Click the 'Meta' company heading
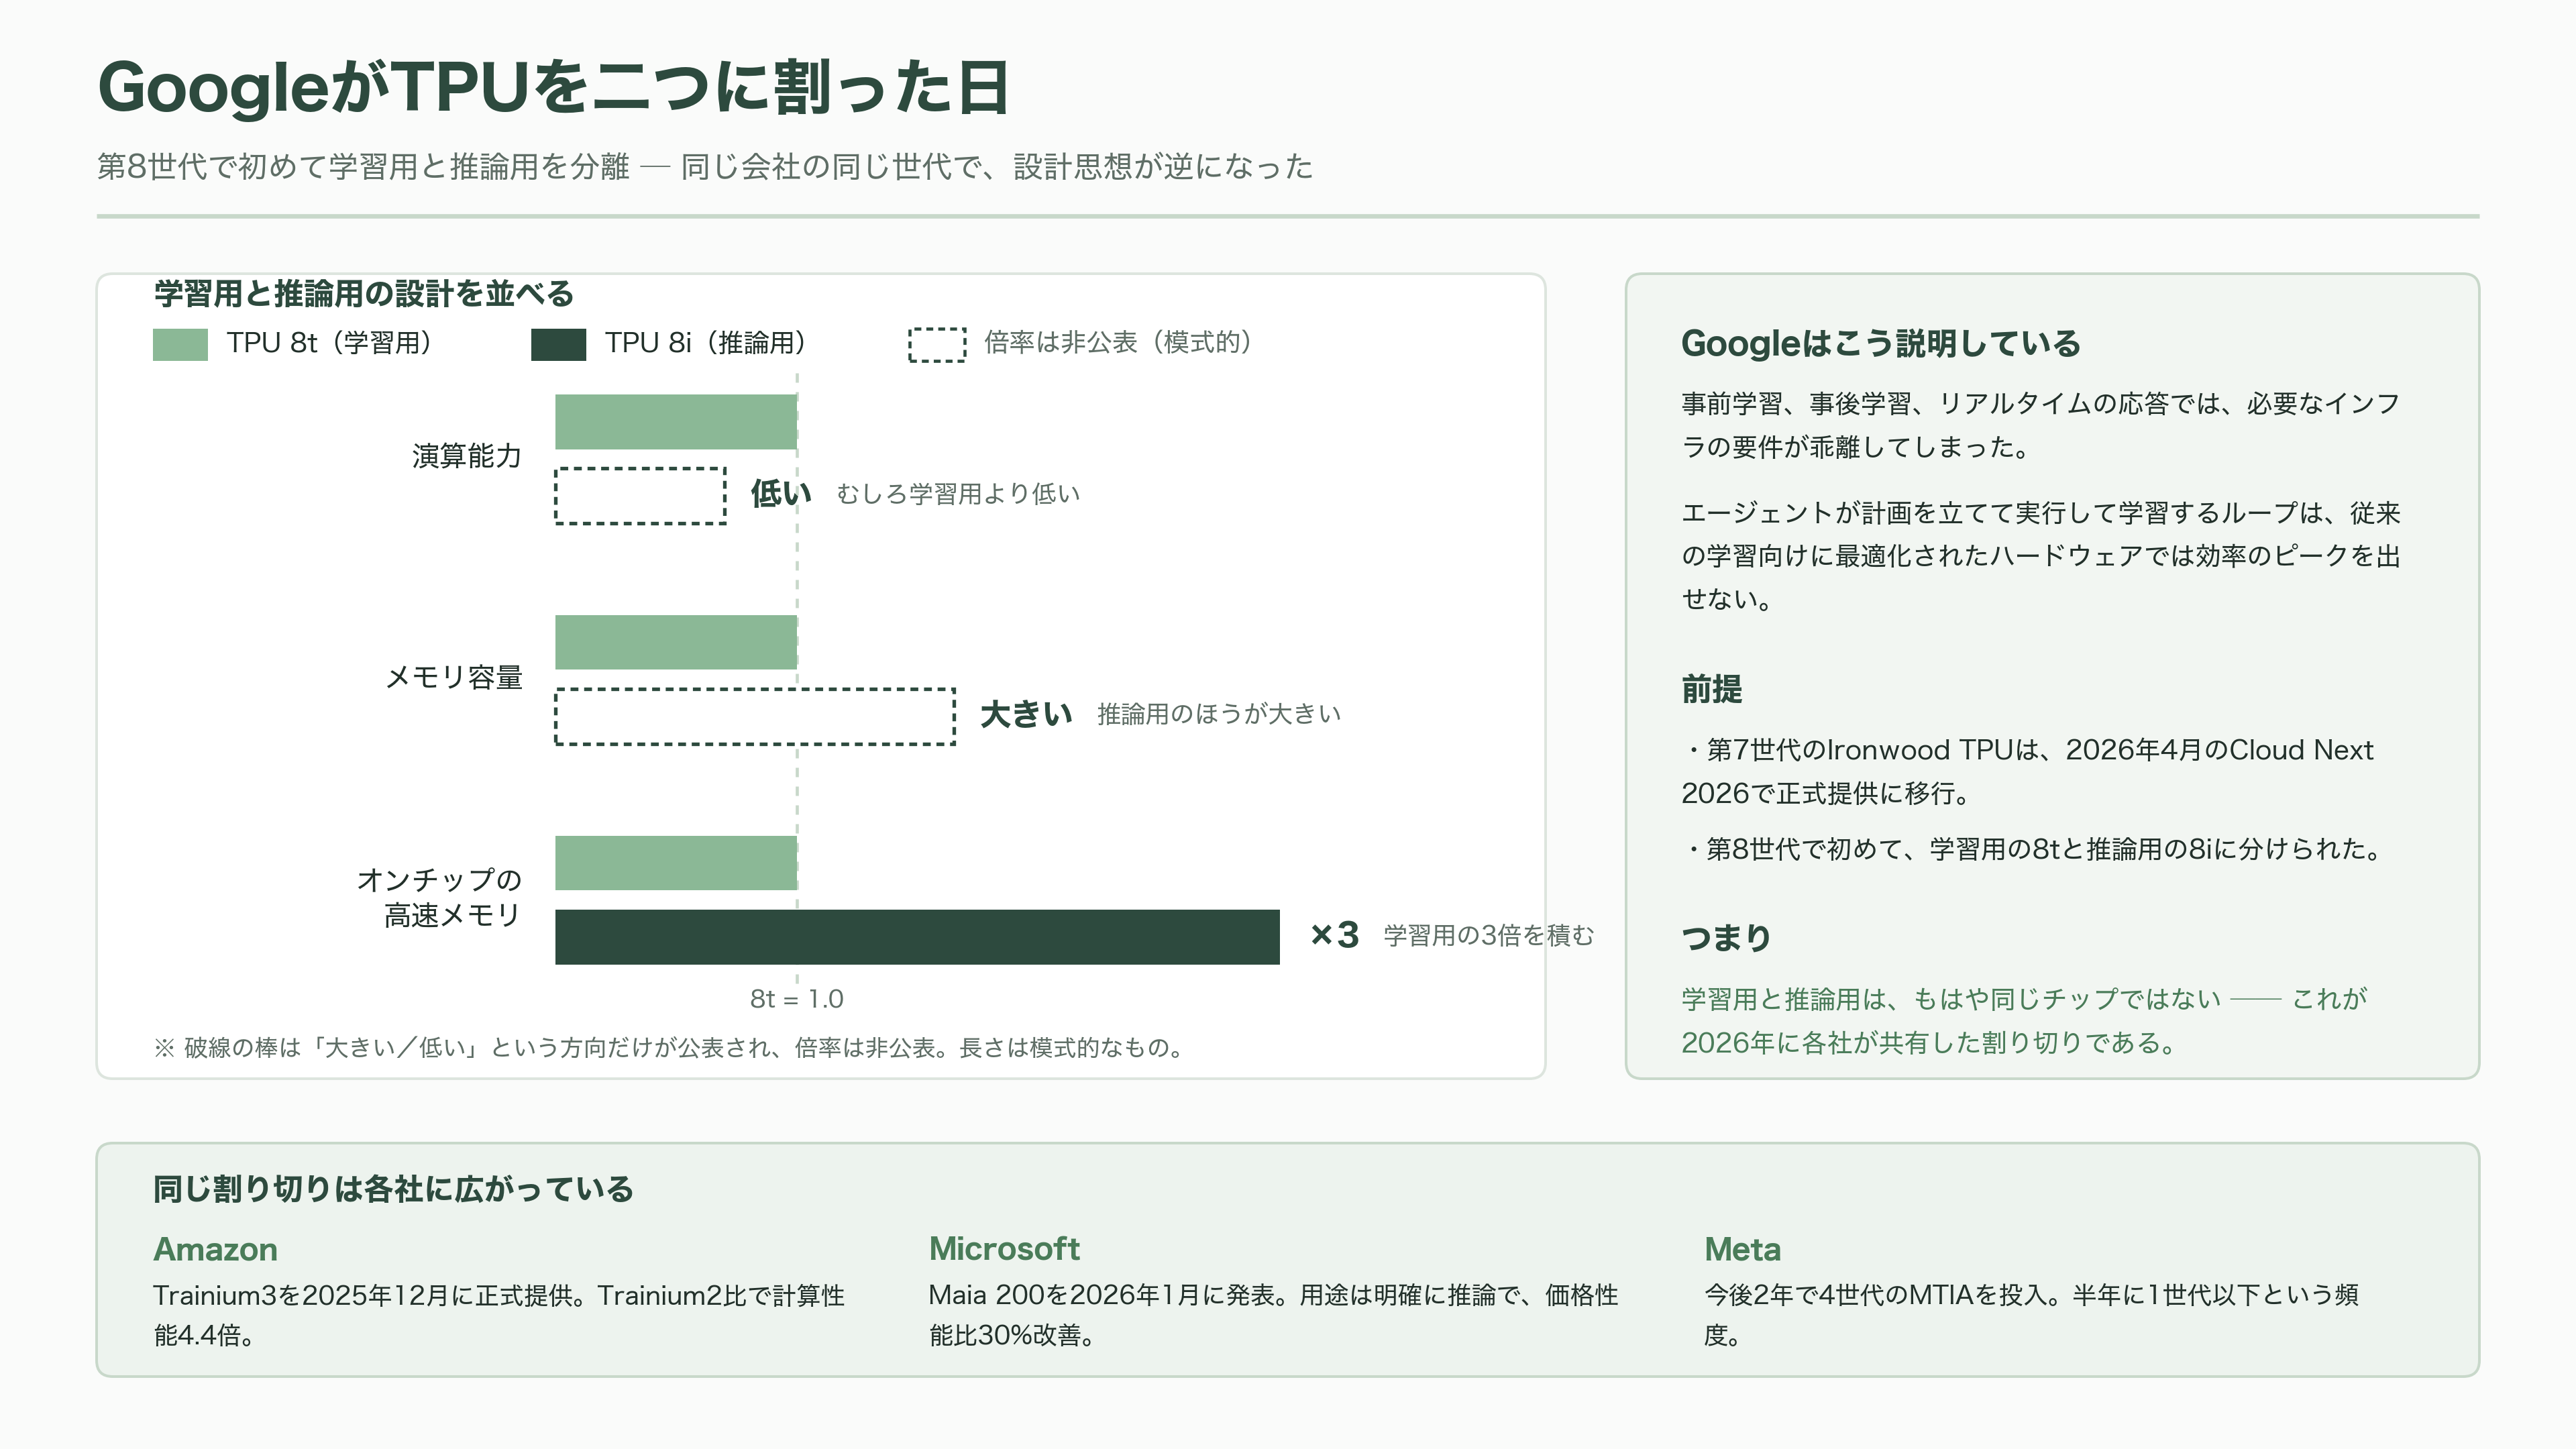 1742,1249
